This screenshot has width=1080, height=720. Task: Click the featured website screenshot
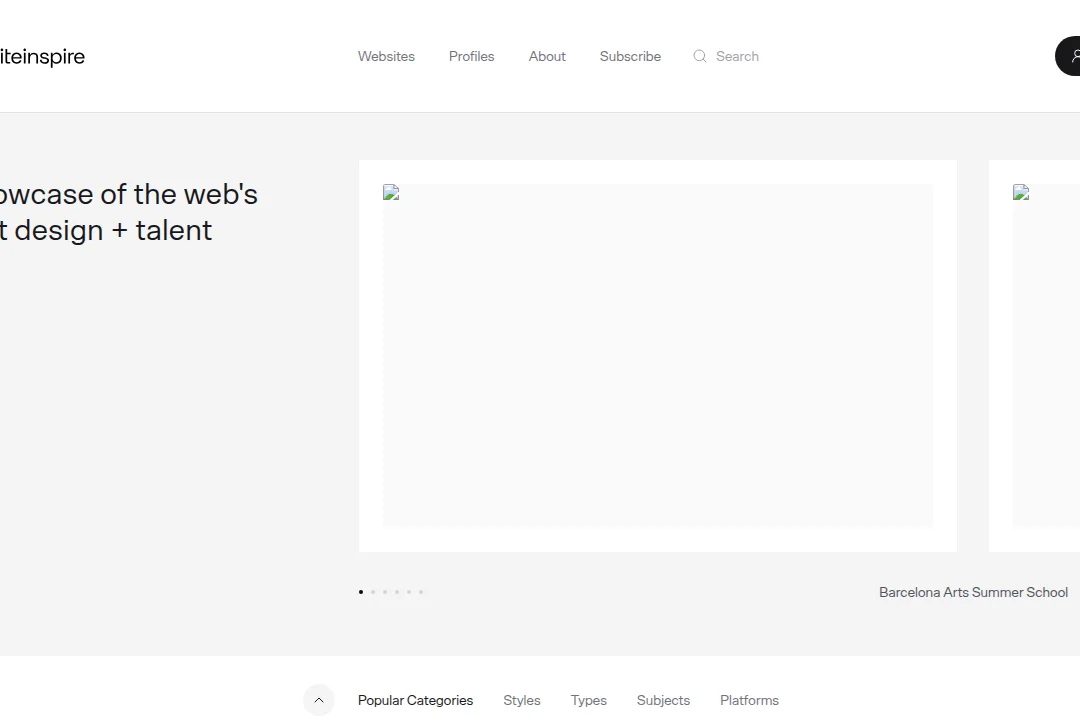pos(657,355)
